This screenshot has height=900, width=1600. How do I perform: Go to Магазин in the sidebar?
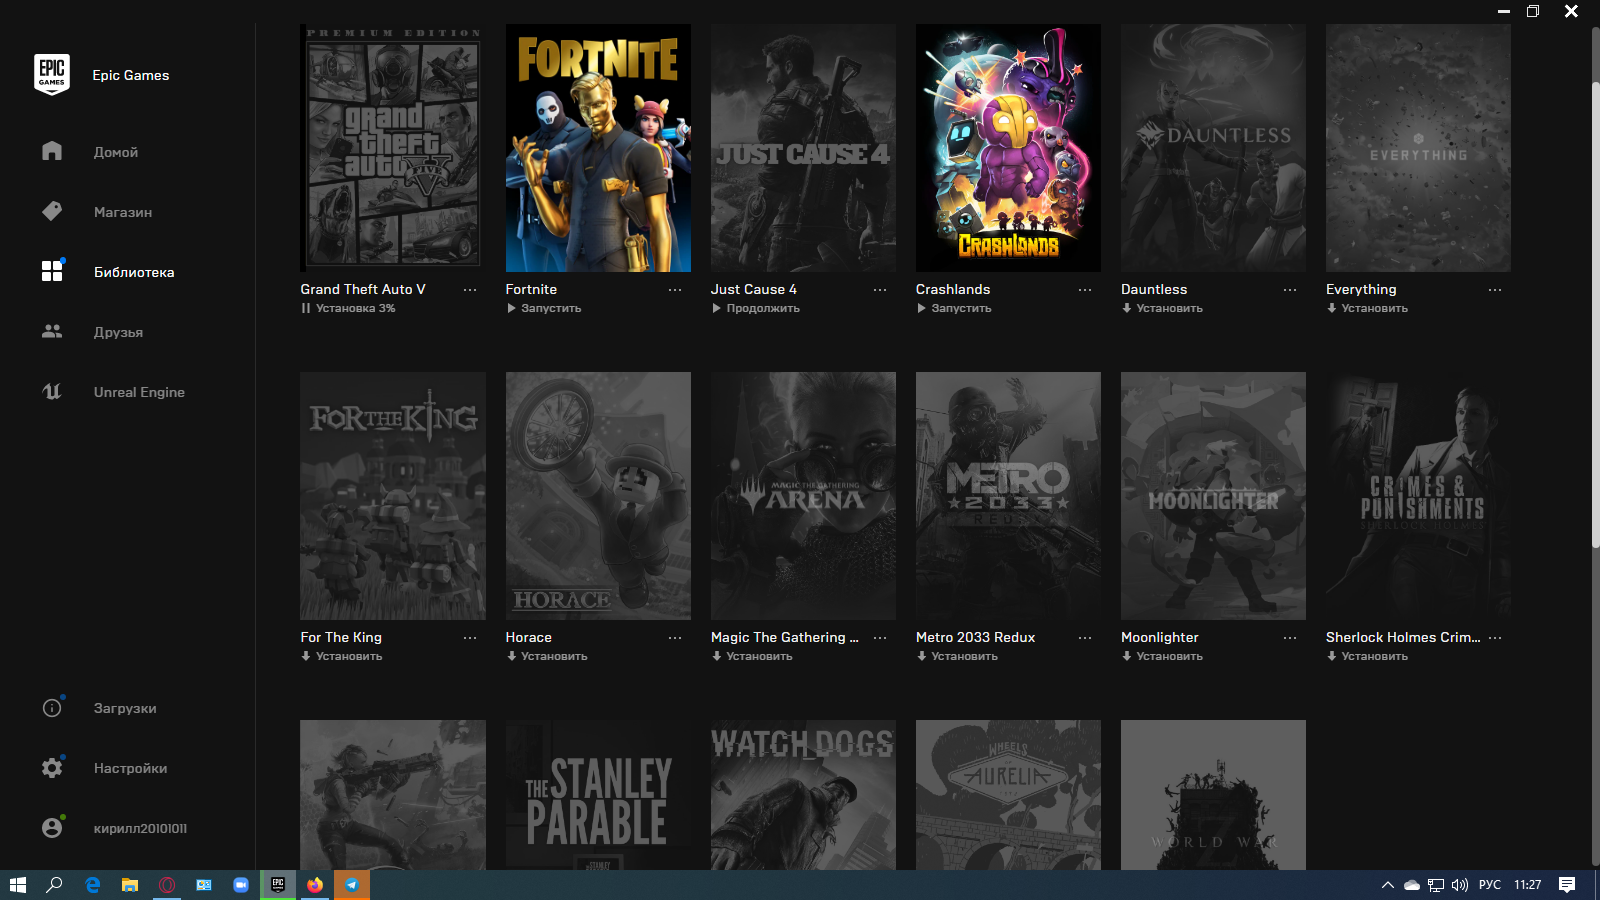(x=123, y=212)
